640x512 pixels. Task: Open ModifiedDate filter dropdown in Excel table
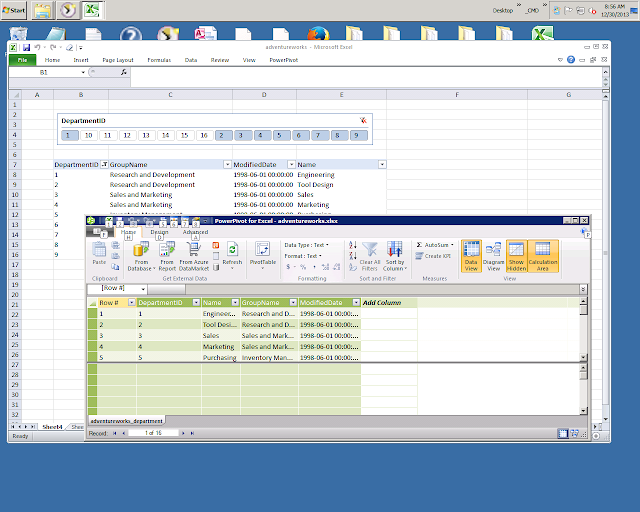[291, 165]
